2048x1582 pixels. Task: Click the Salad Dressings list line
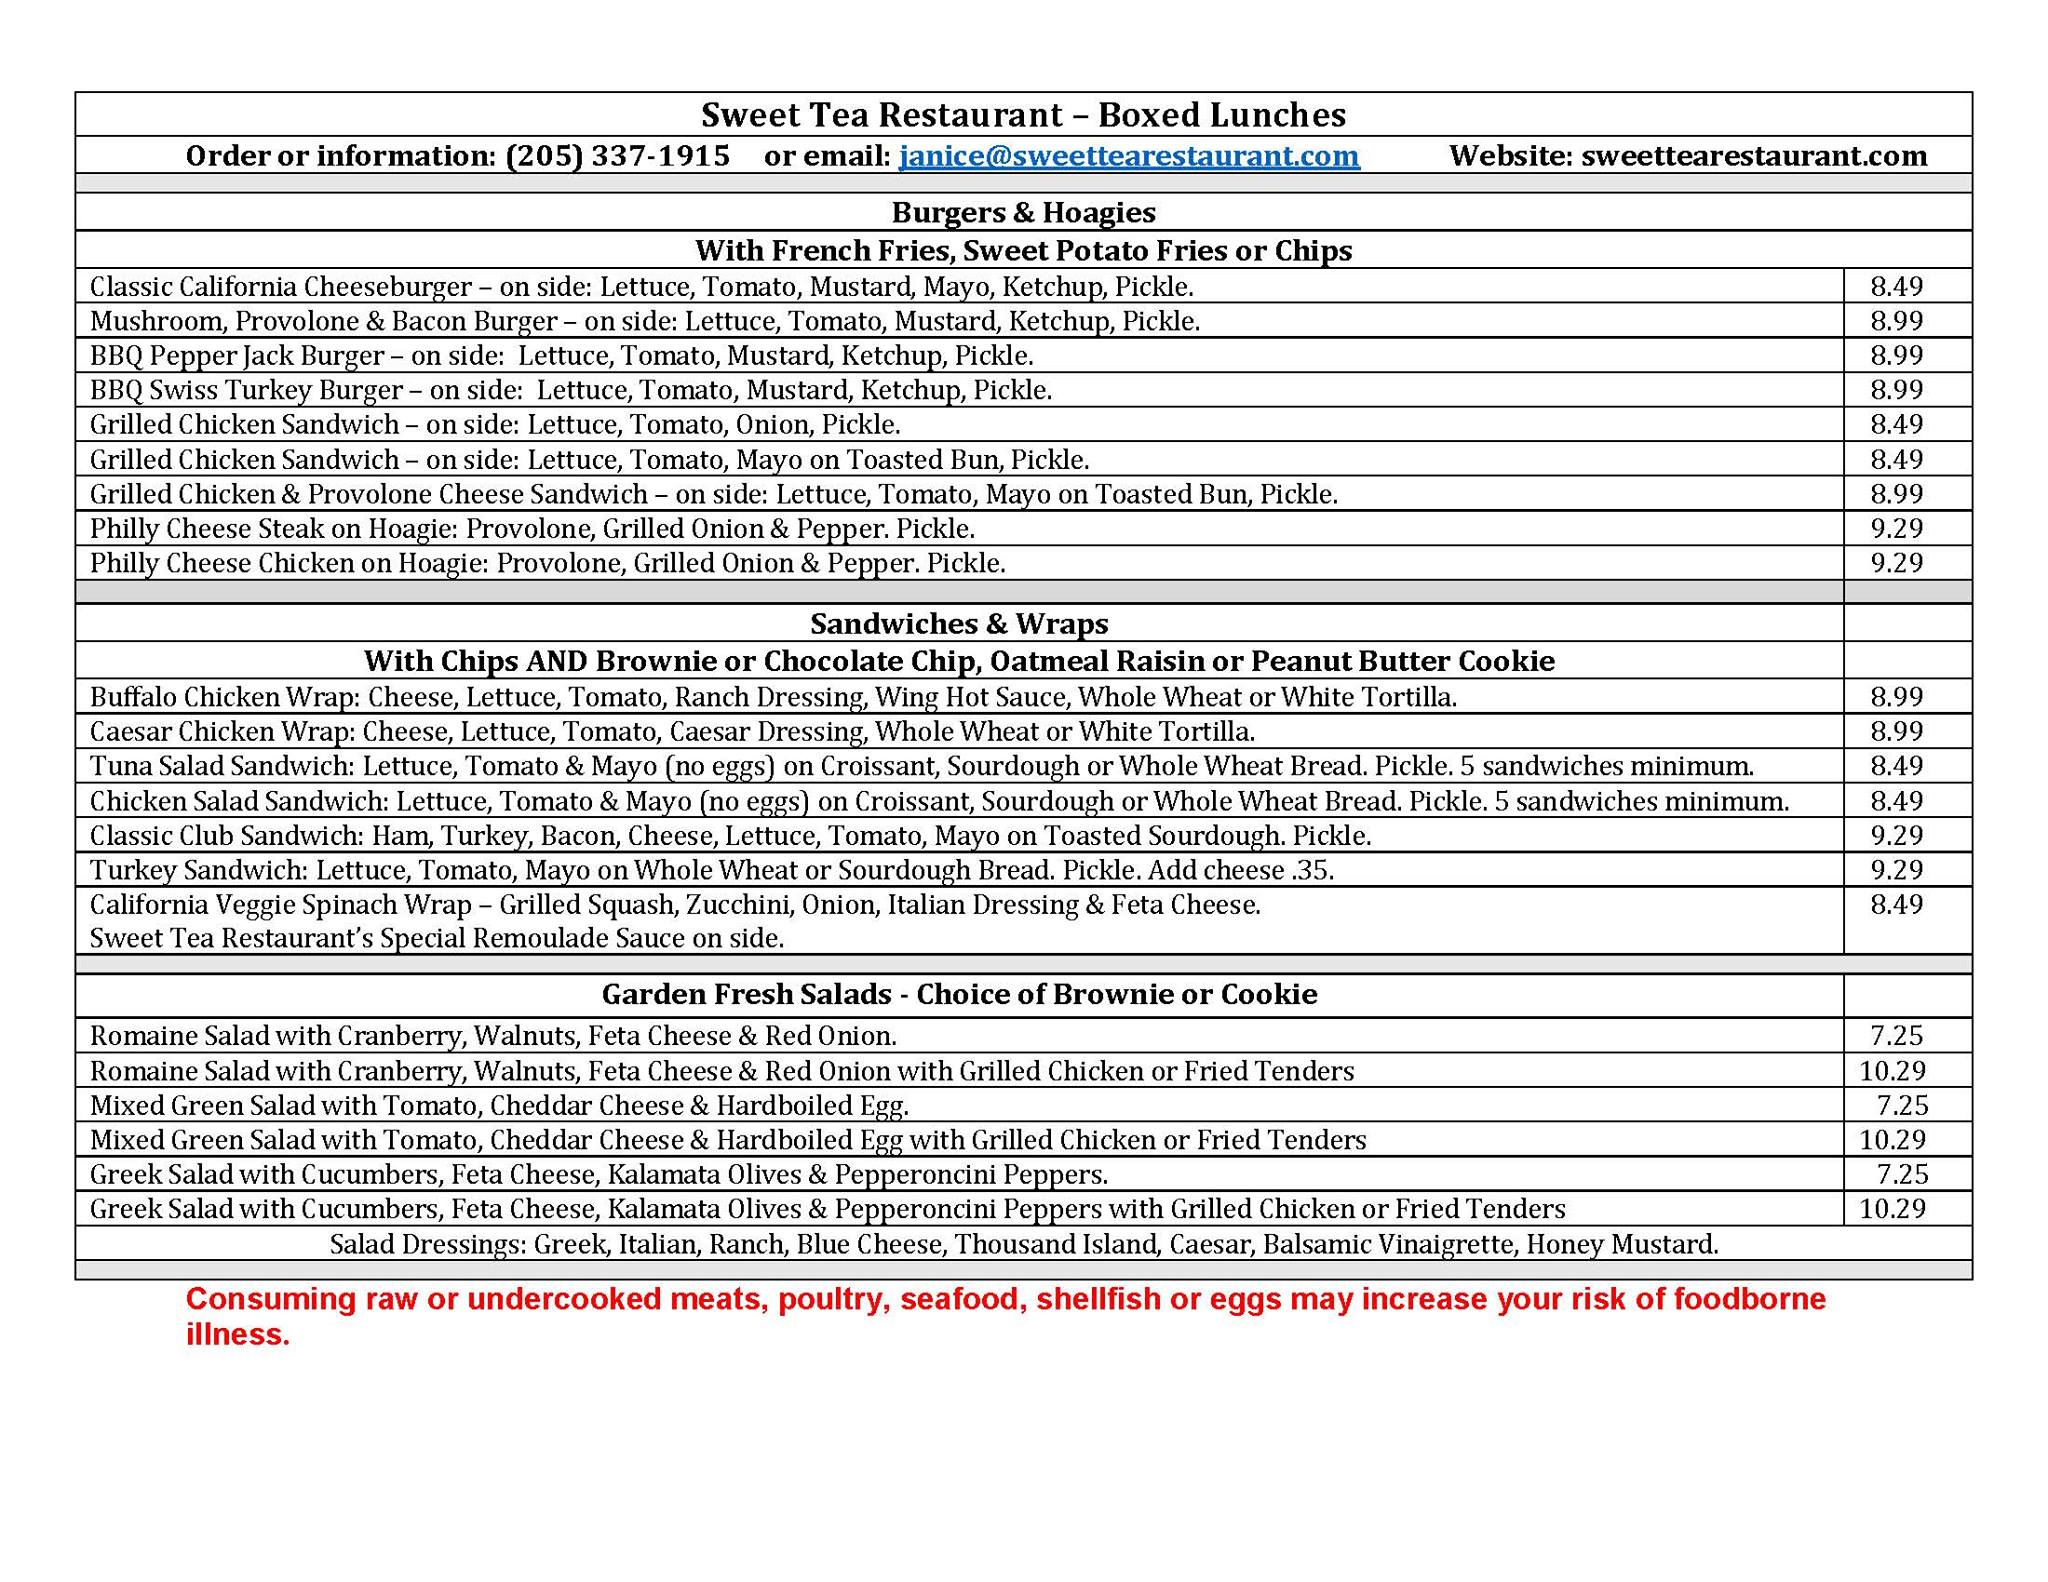tap(1023, 1244)
